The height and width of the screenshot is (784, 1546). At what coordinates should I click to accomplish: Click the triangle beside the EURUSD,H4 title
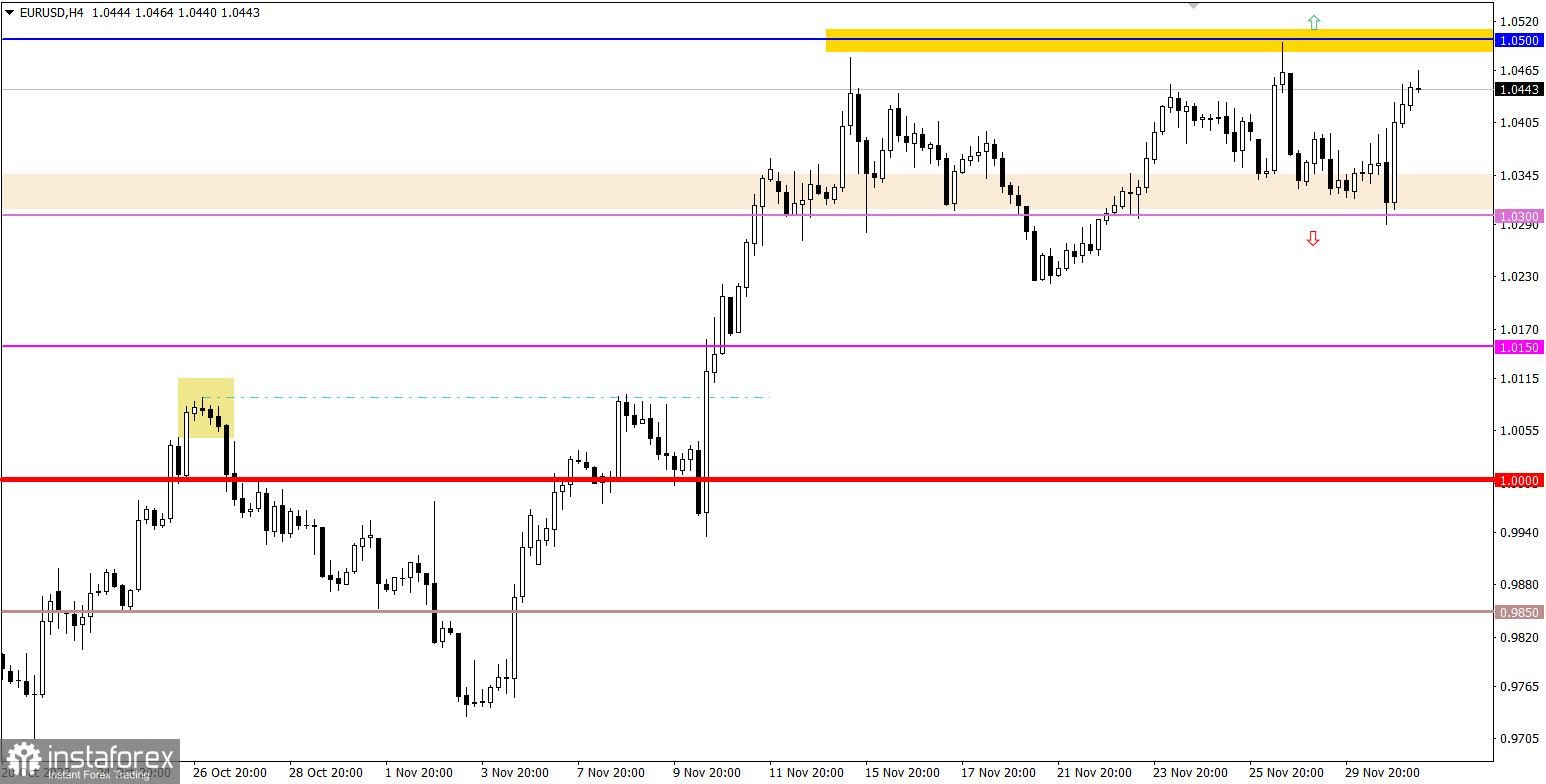[x=10, y=13]
